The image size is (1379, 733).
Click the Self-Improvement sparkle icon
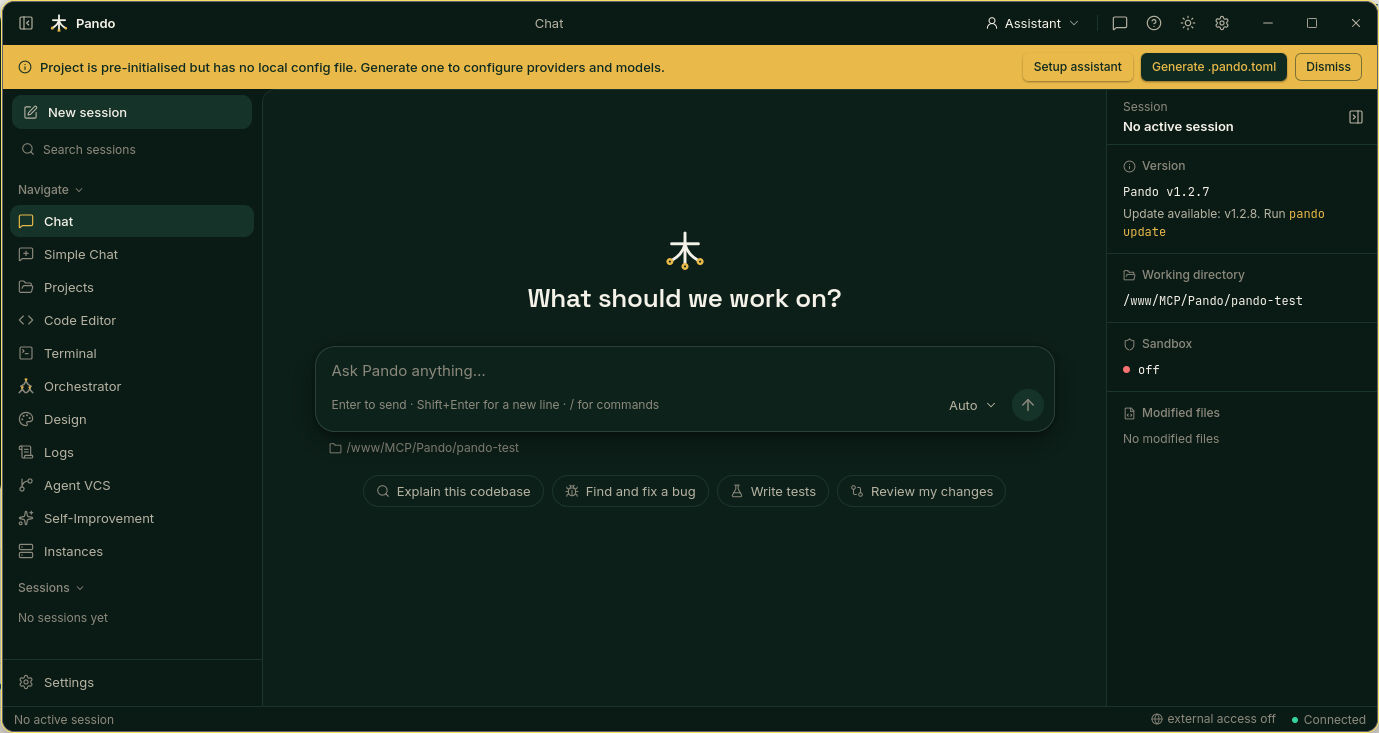point(26,518)
